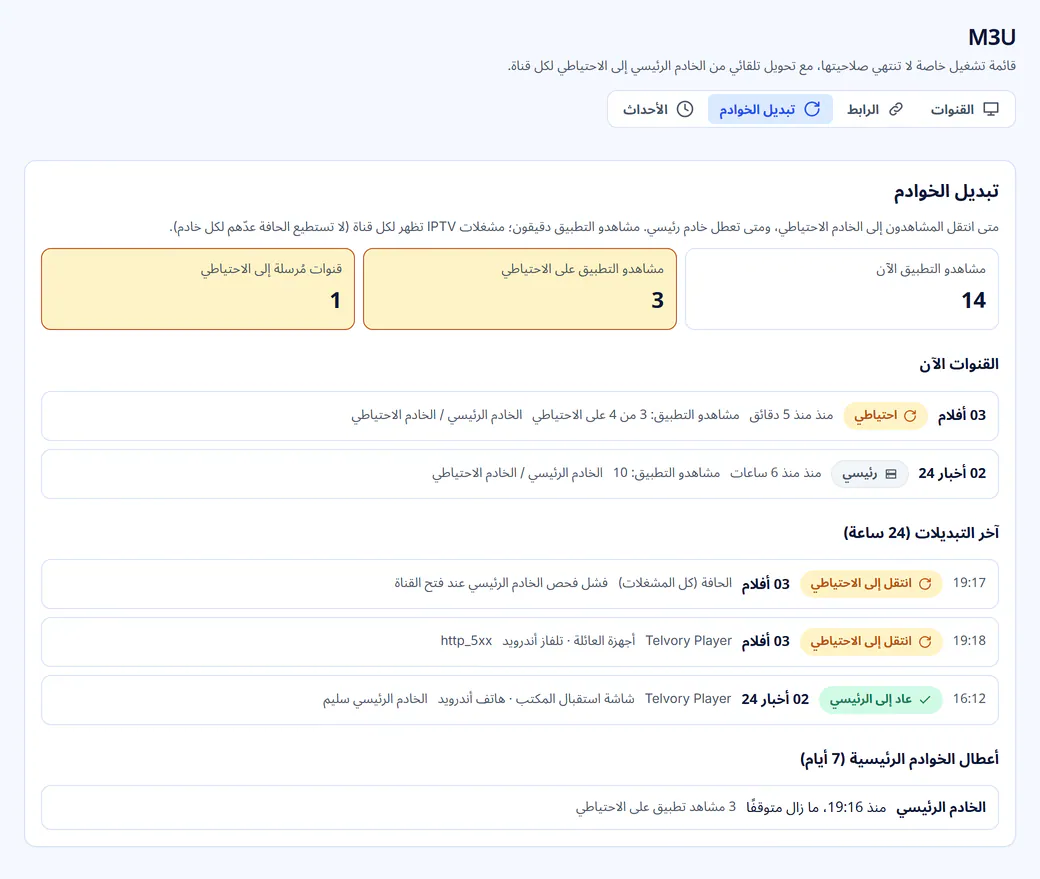This screenshot has height=879, width=1040.
Task: Click the احتياطي status badge for 03 أفلام
Action: (x=885, y=415)
